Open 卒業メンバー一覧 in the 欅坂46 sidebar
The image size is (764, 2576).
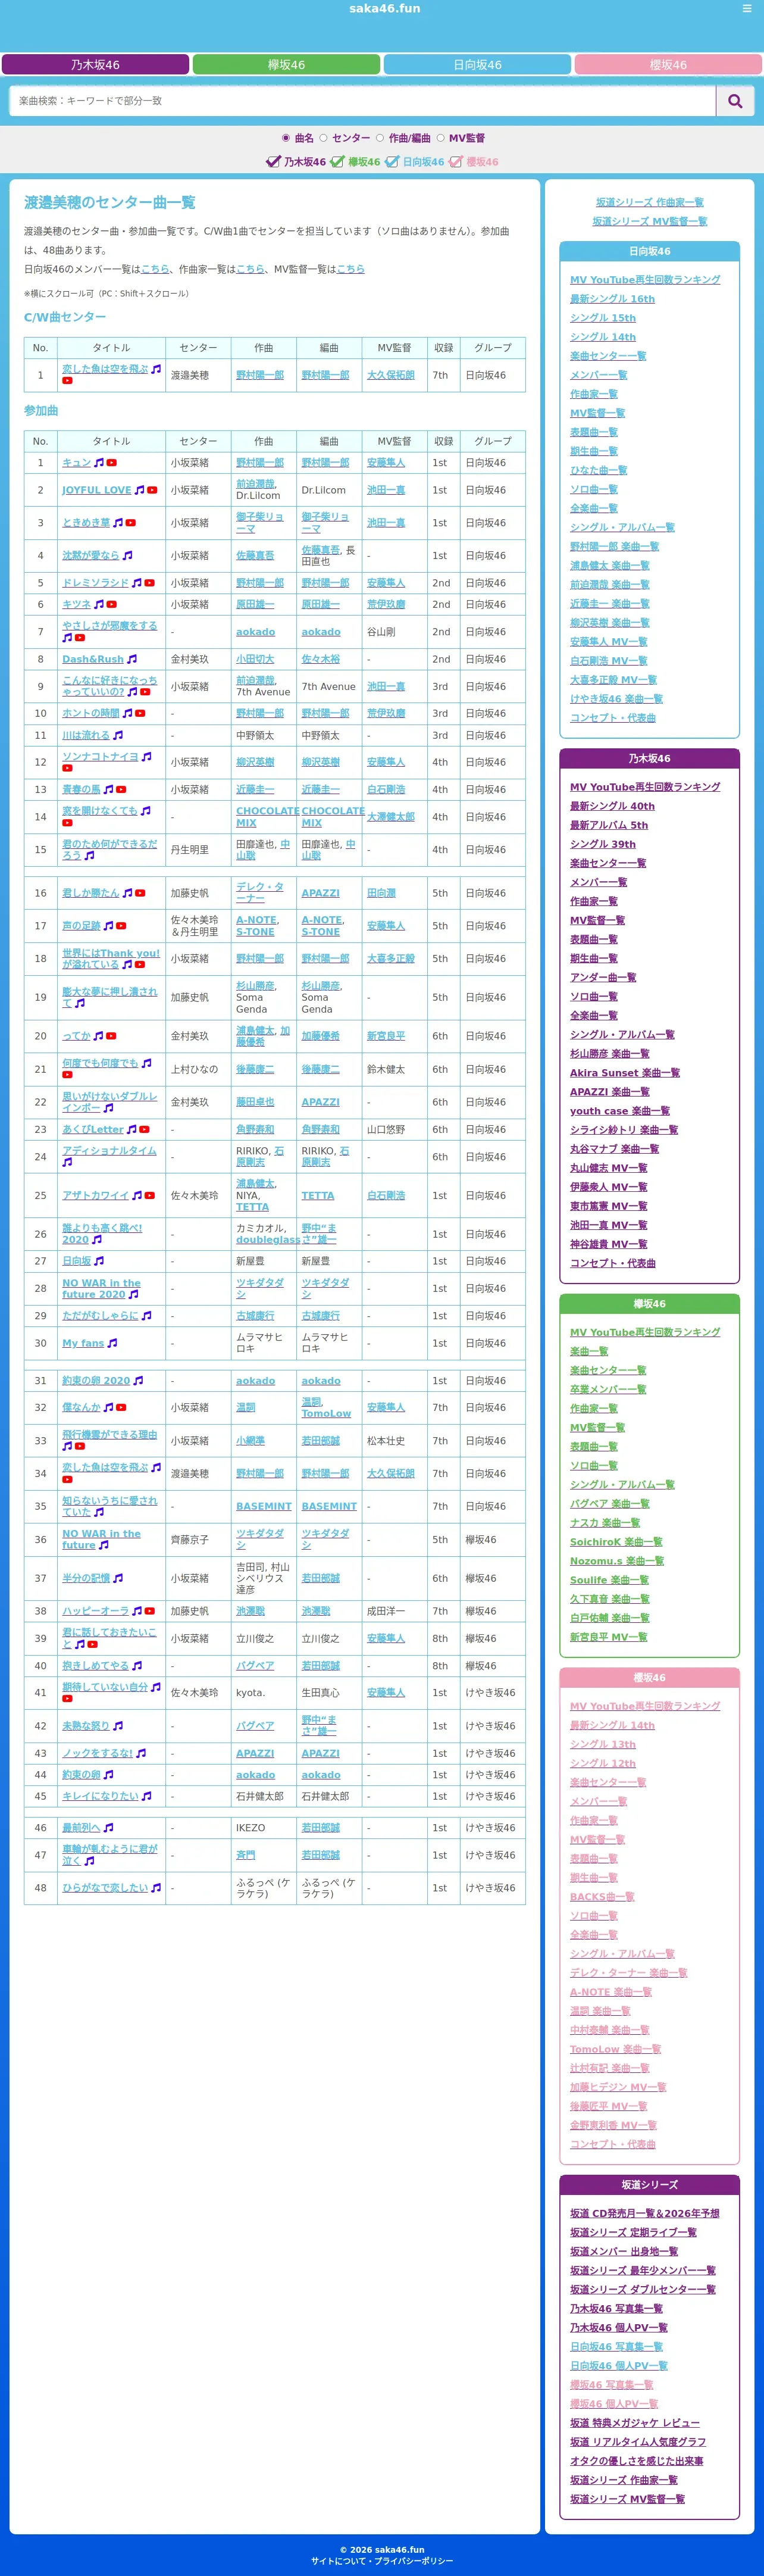(x=608, y=1389)
